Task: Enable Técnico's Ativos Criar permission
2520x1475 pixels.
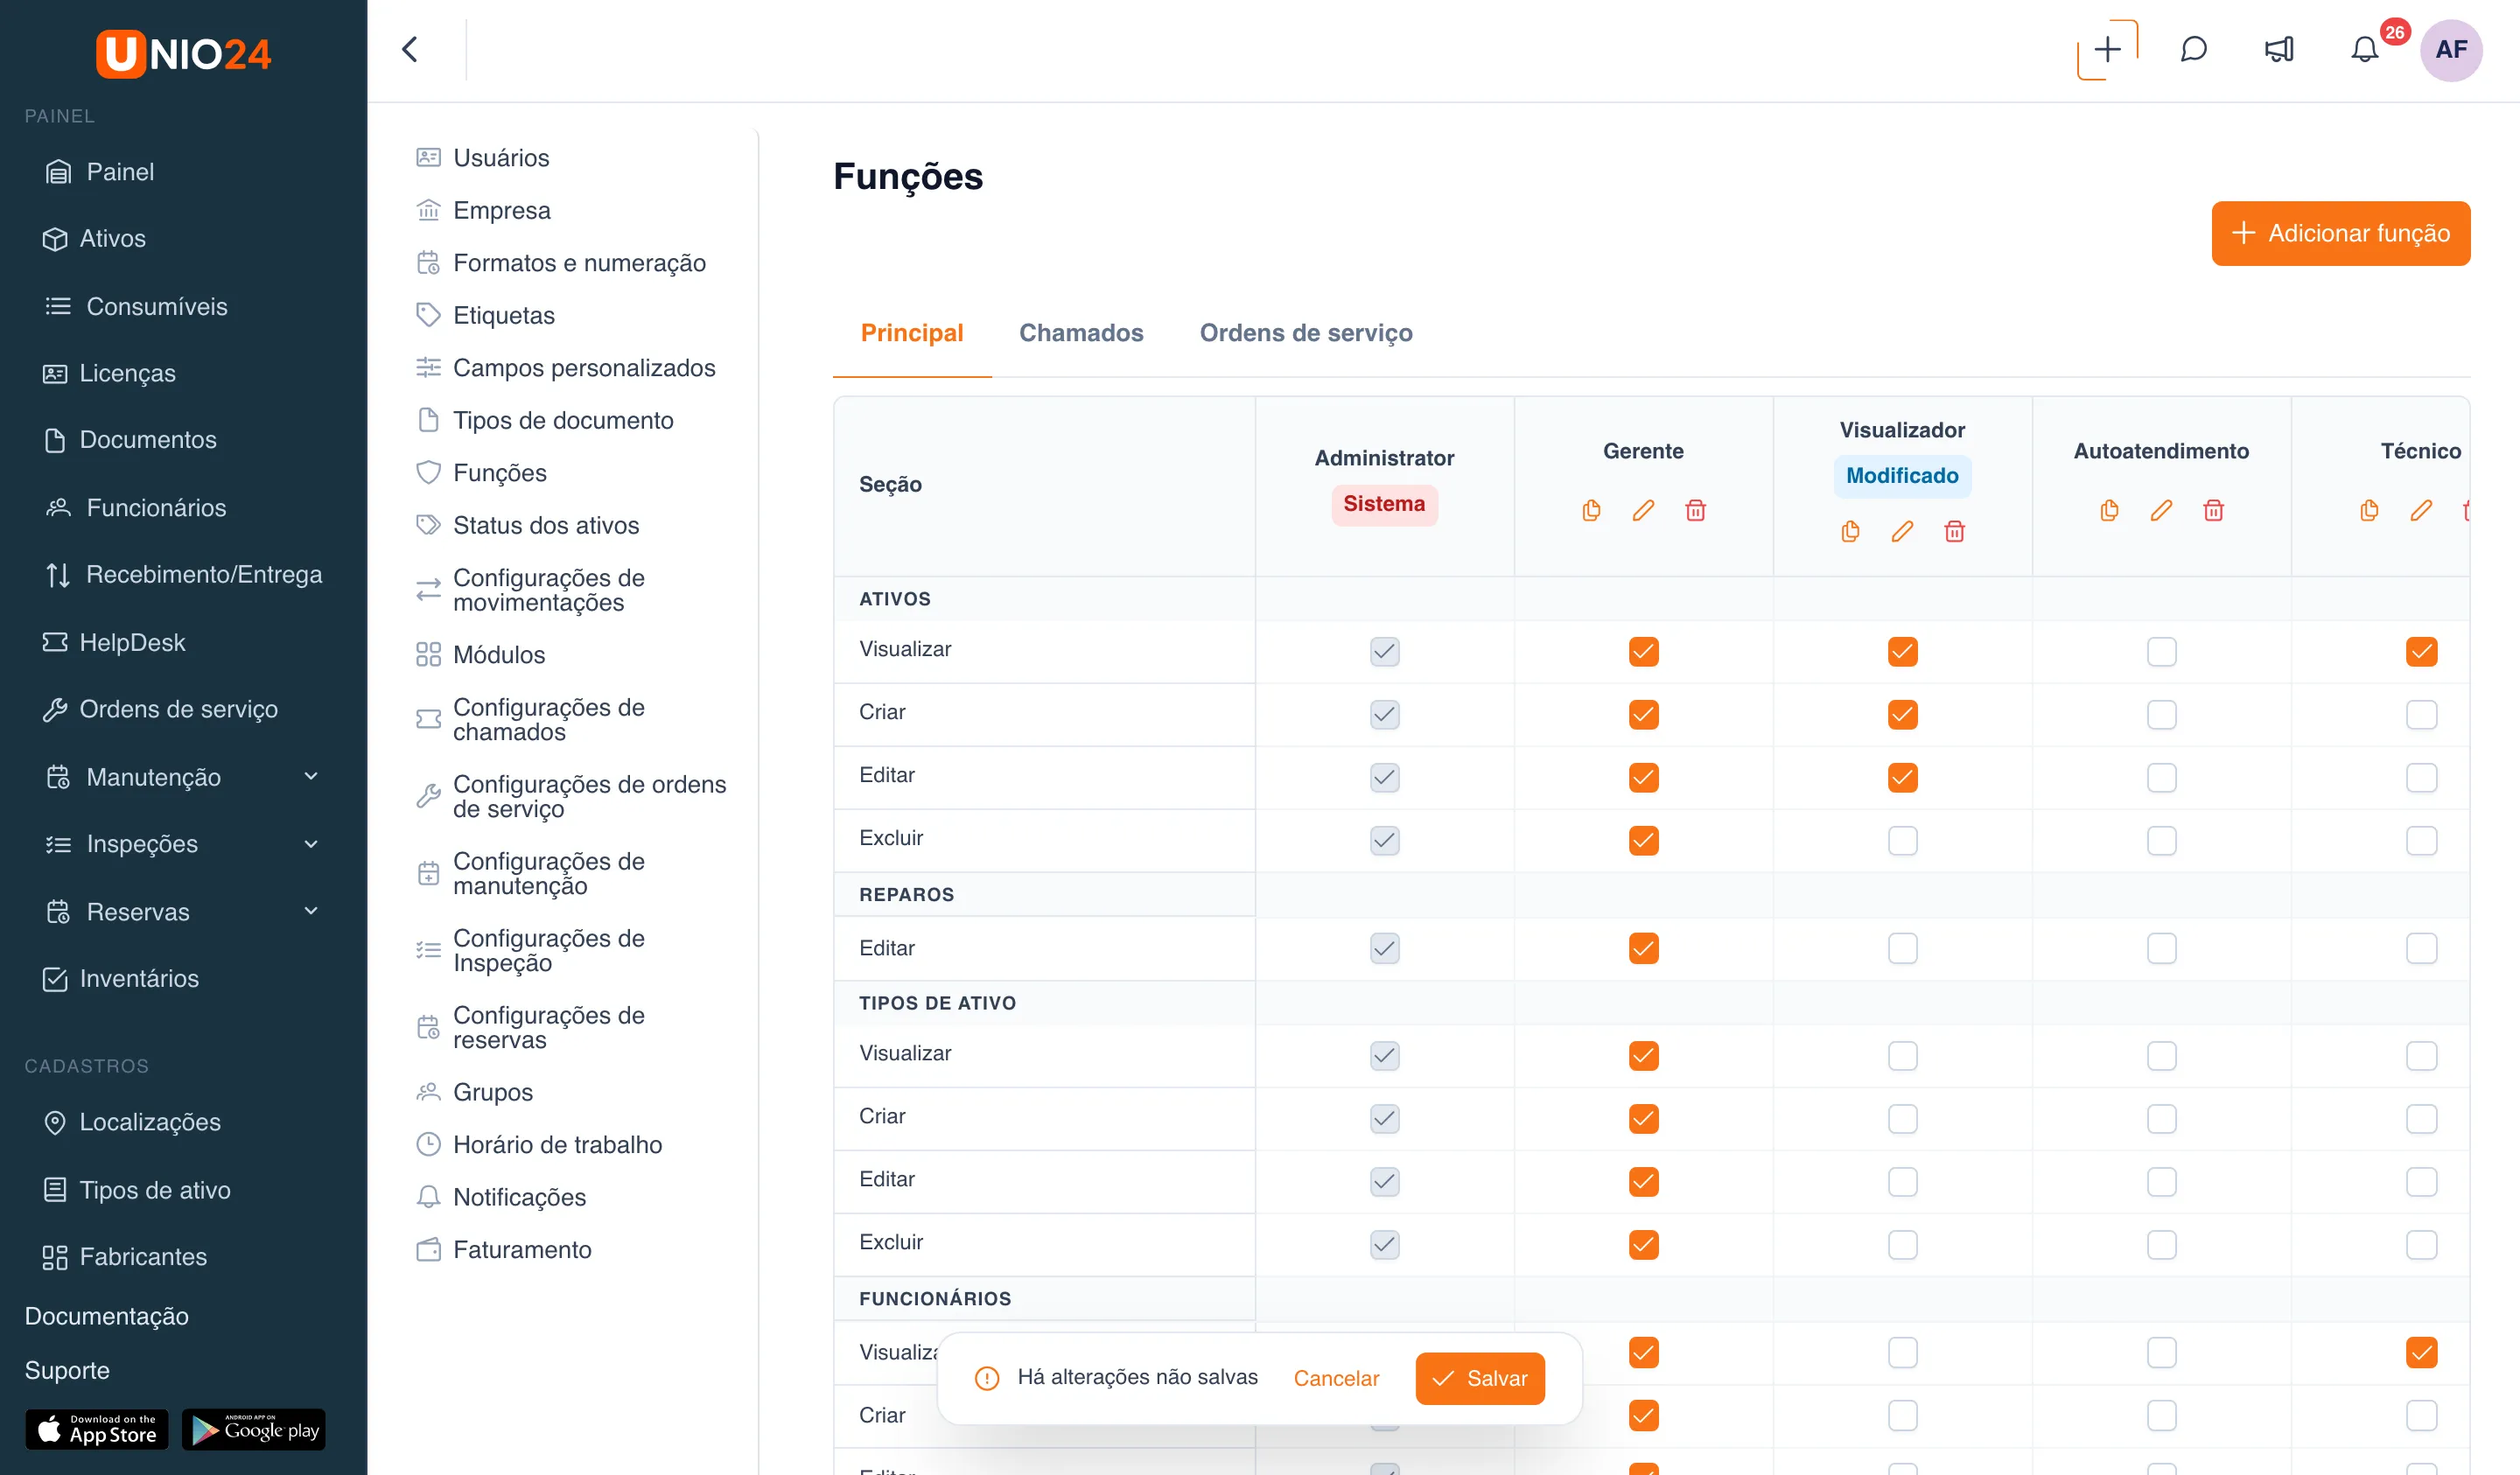Action: point(2421,715)
